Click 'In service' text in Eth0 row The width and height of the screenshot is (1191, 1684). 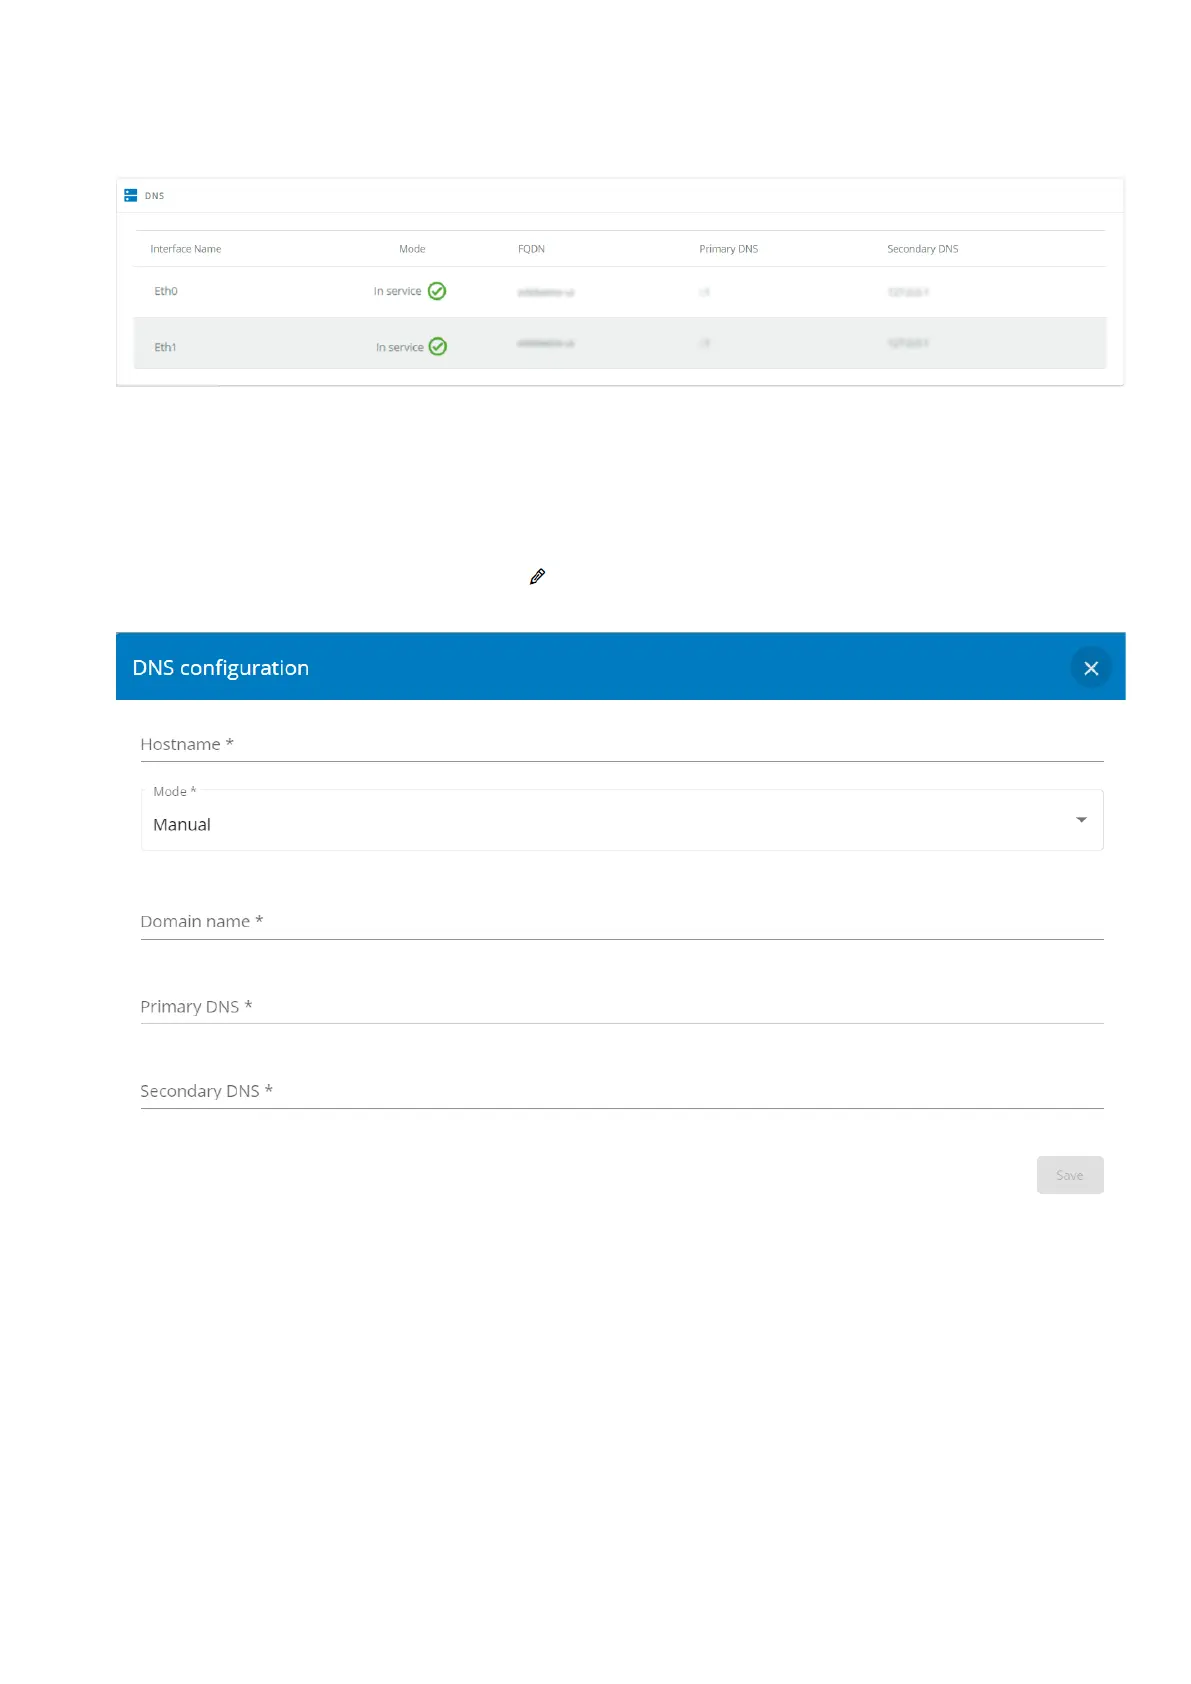(398, 291)
